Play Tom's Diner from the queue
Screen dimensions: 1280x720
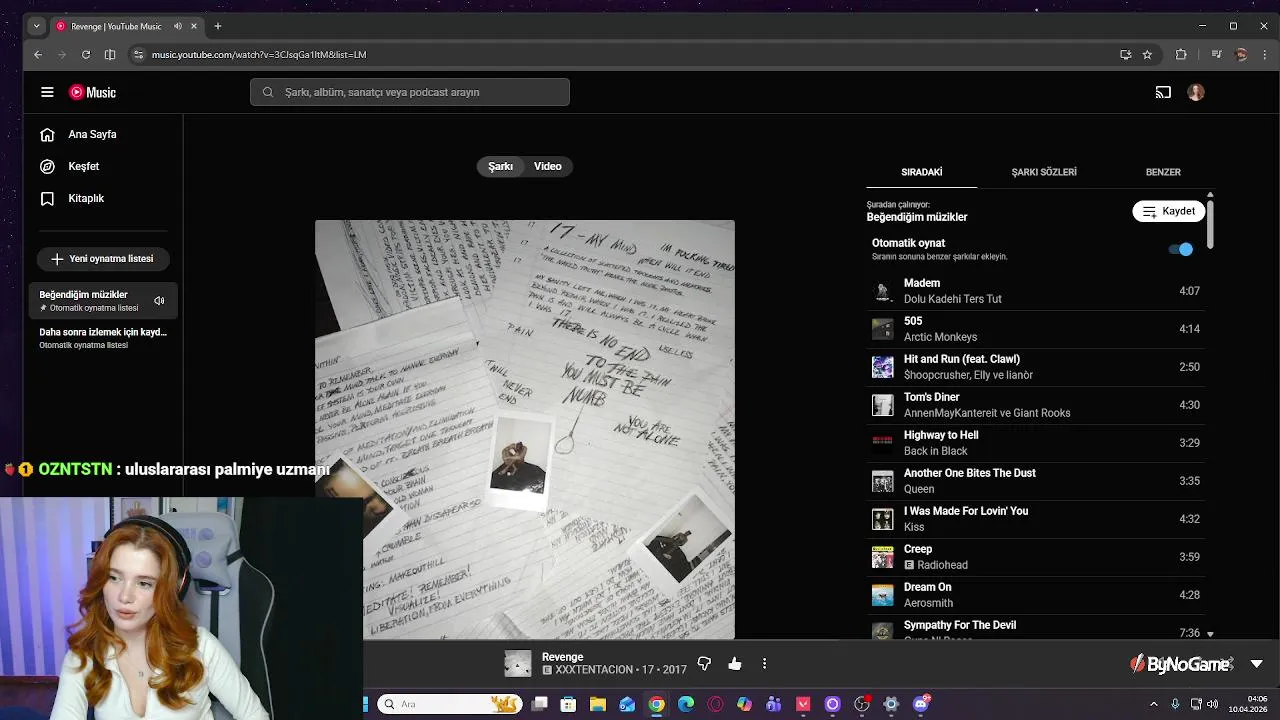(x=1035, y=405)
